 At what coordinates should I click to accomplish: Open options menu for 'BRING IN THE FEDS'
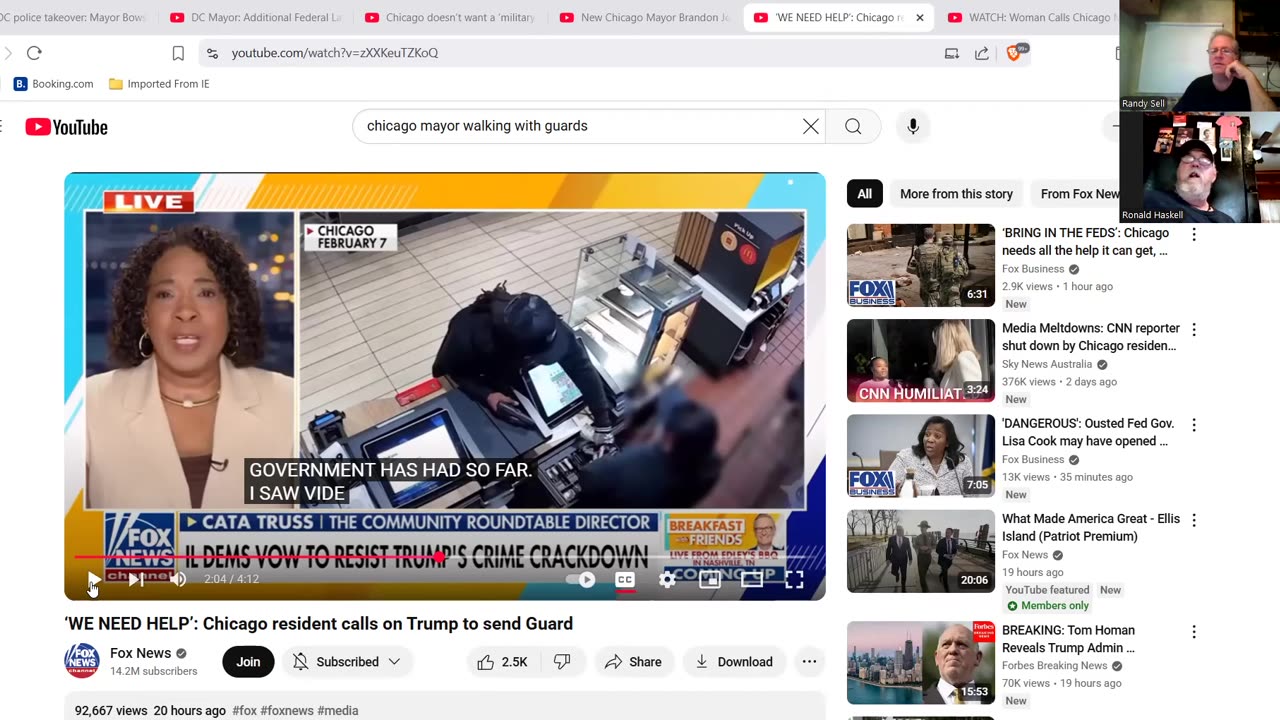point(1193,234)
